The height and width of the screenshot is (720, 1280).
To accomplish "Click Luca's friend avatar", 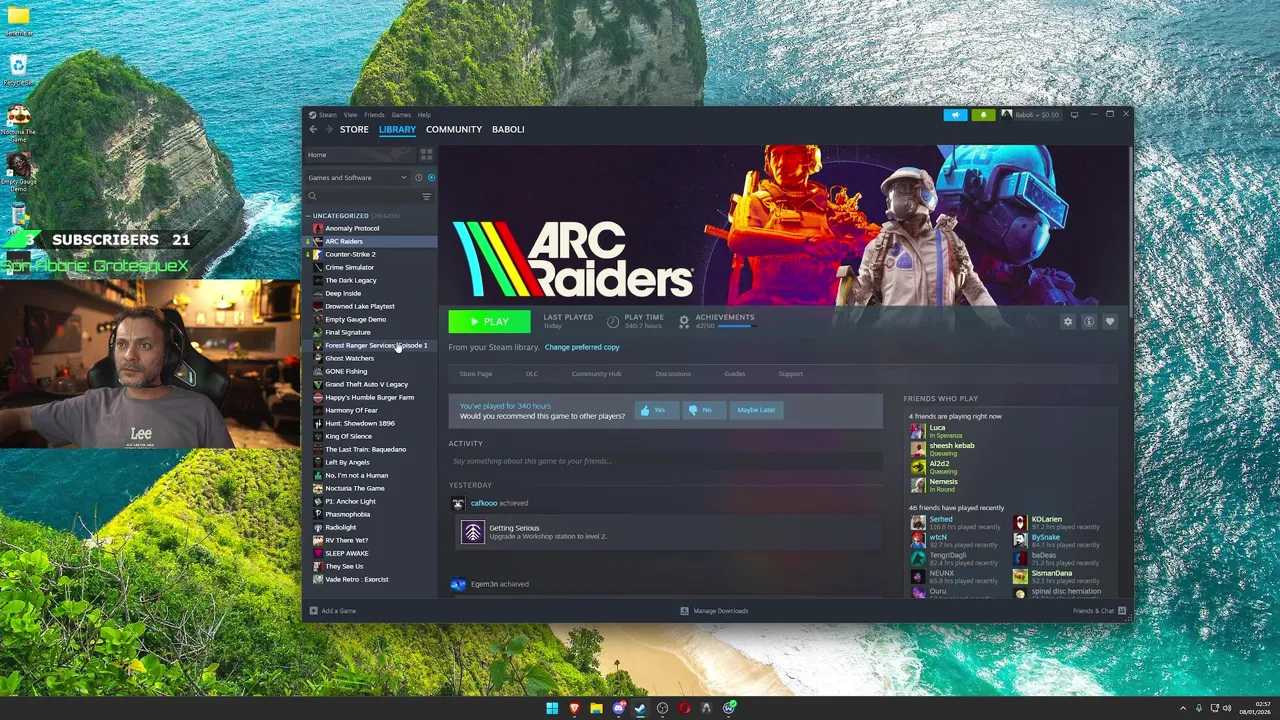I will click(x=917, y=431).
